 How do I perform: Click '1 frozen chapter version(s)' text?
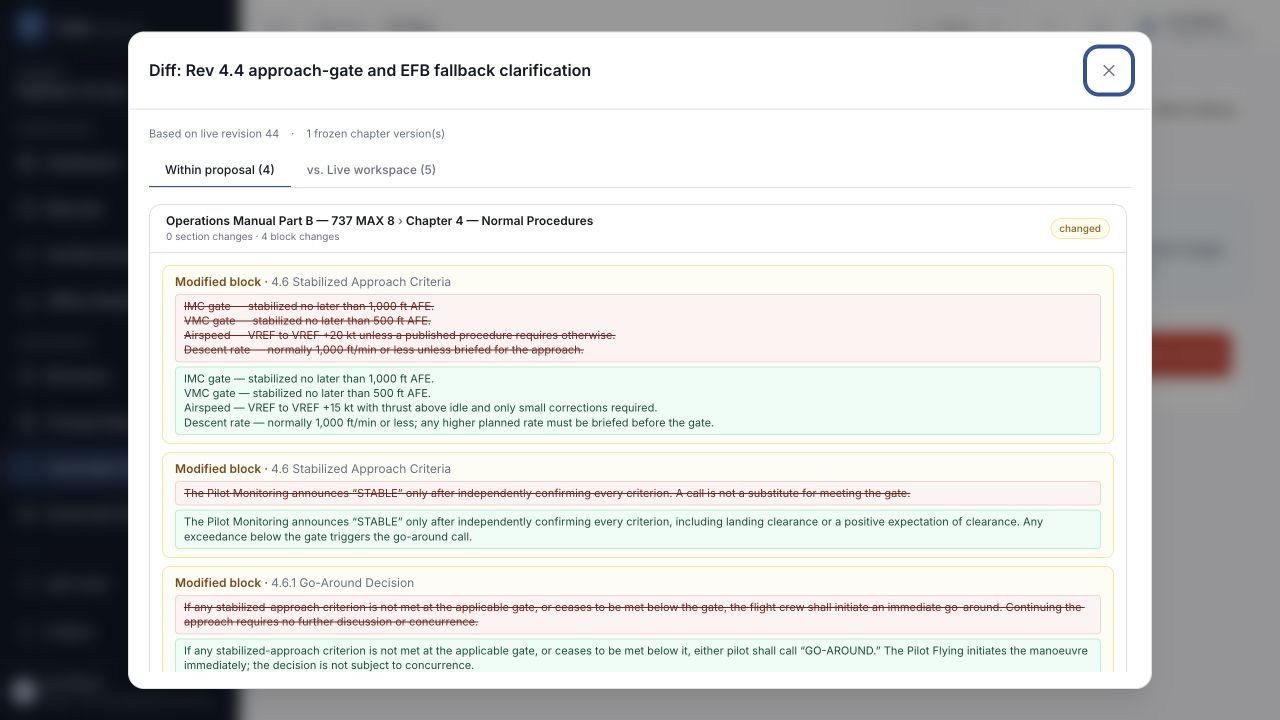(x=375, y=134)
